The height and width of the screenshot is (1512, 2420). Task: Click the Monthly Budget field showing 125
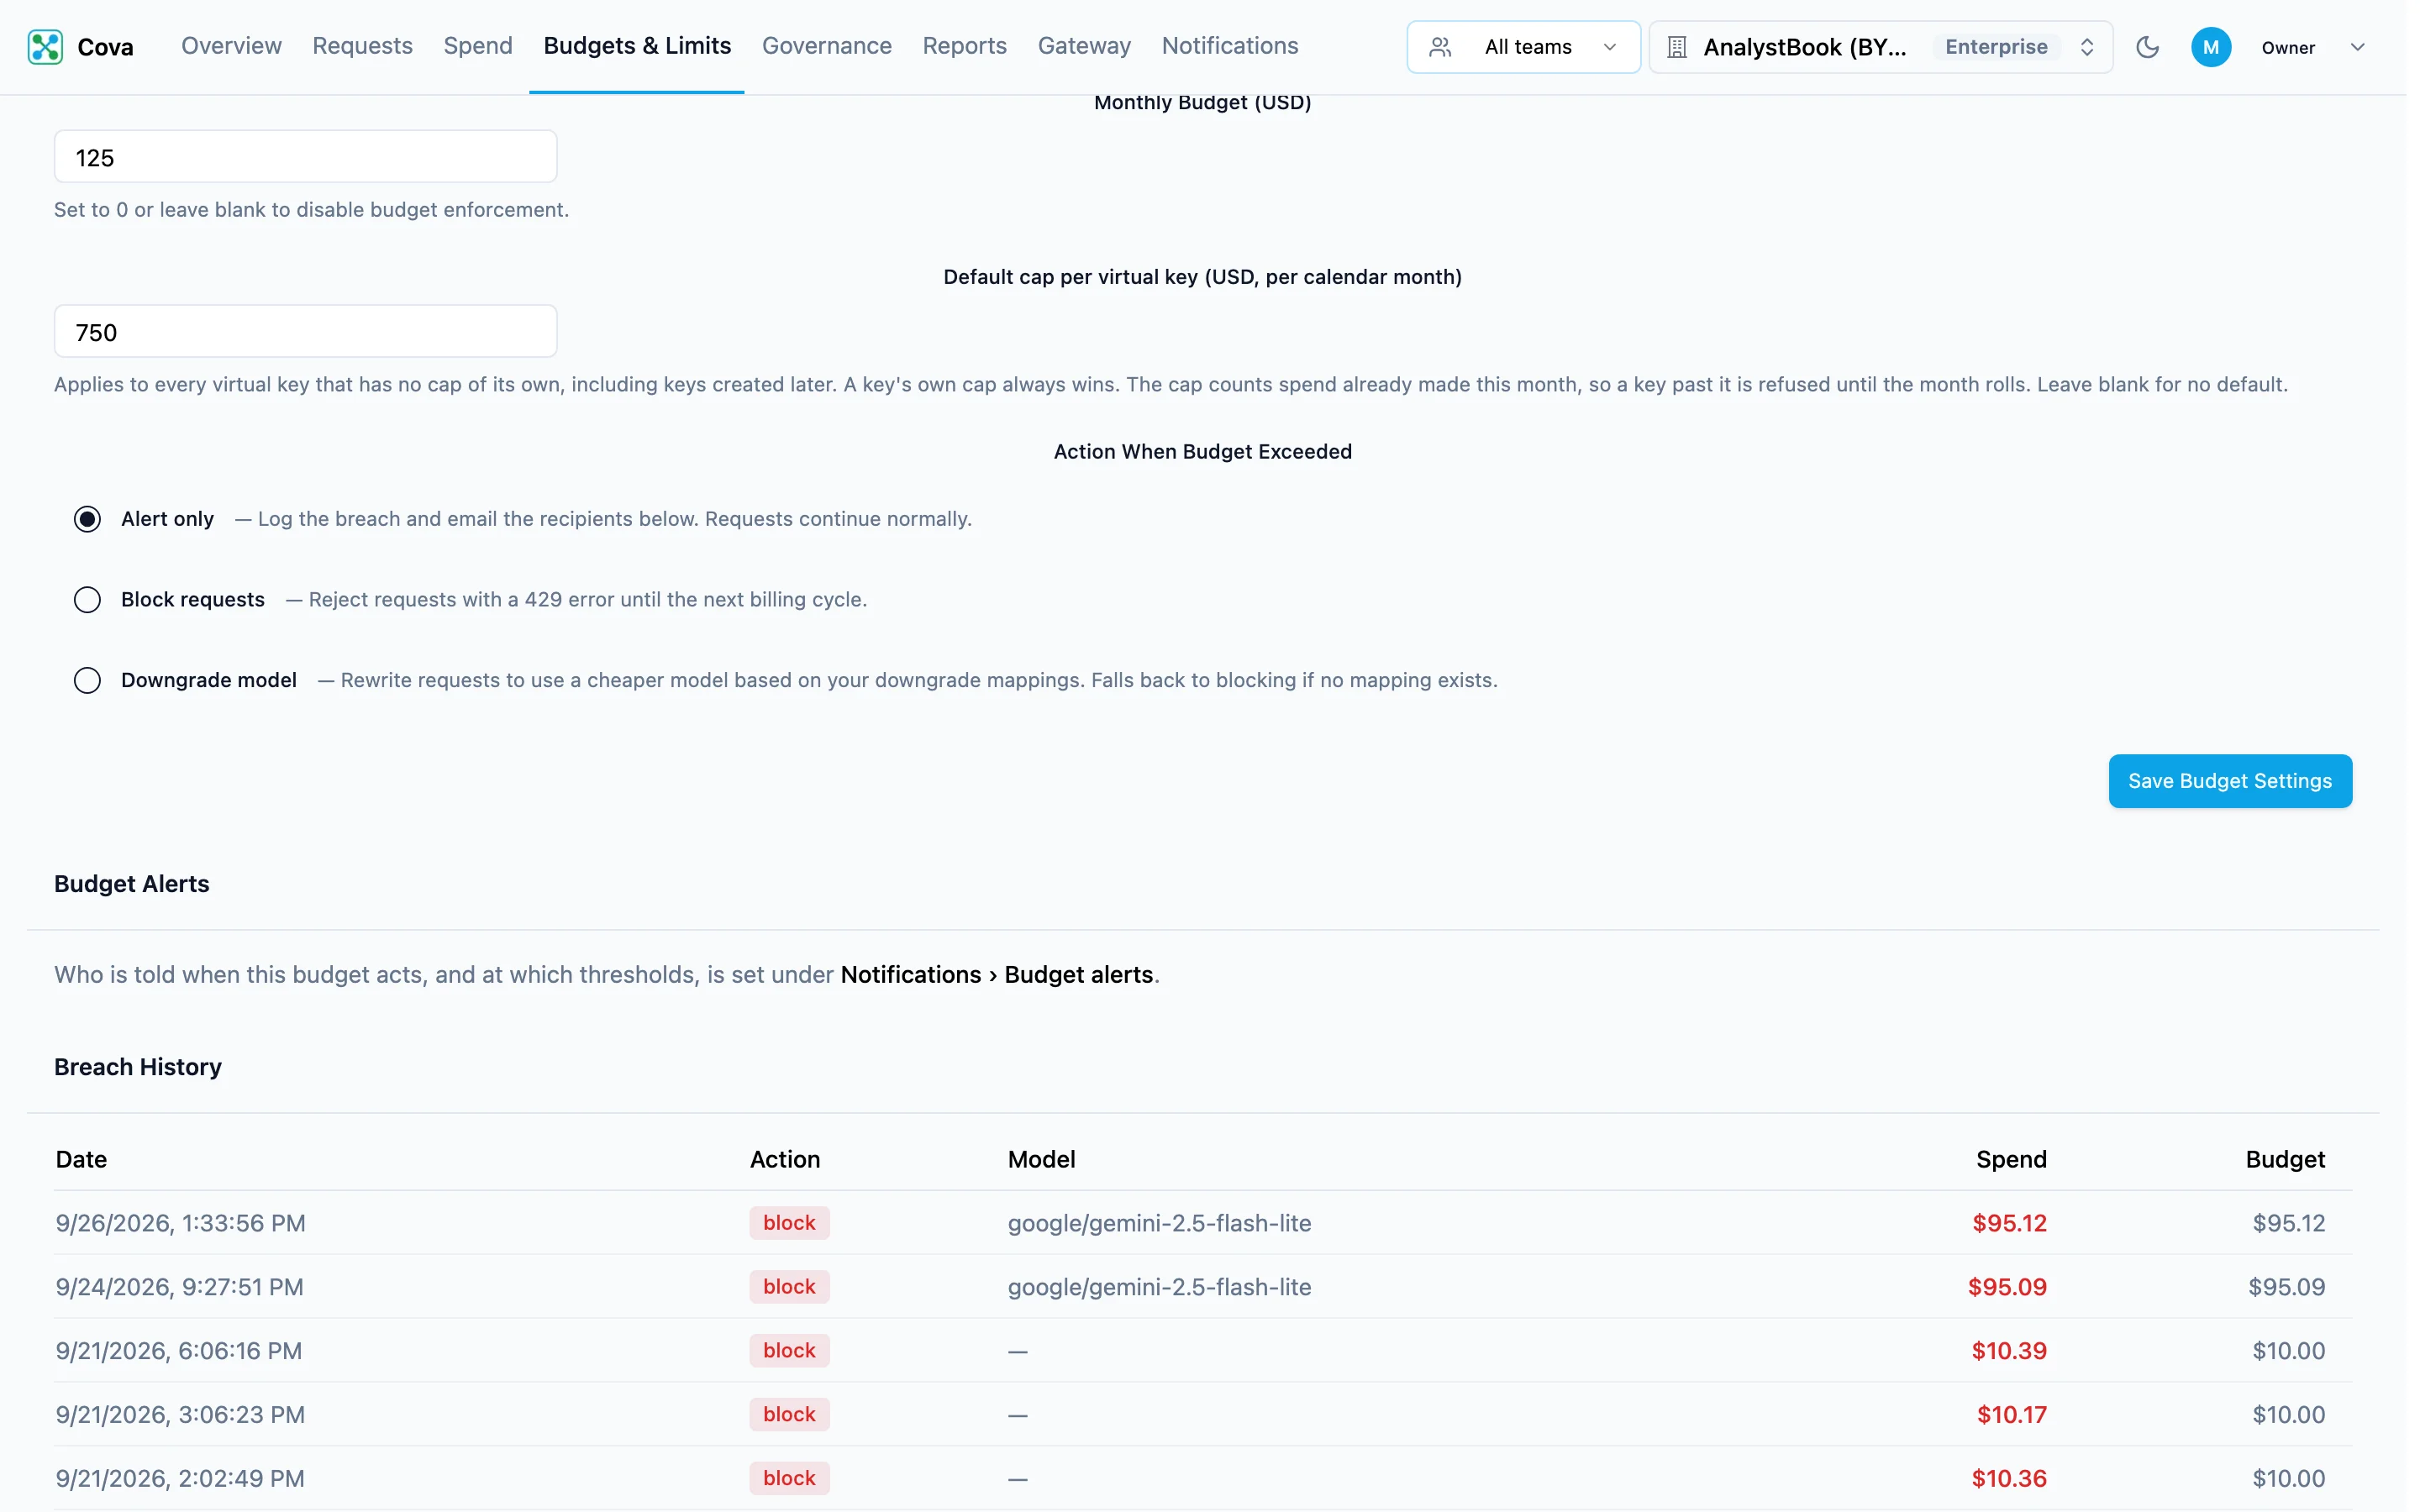point(305,157)
